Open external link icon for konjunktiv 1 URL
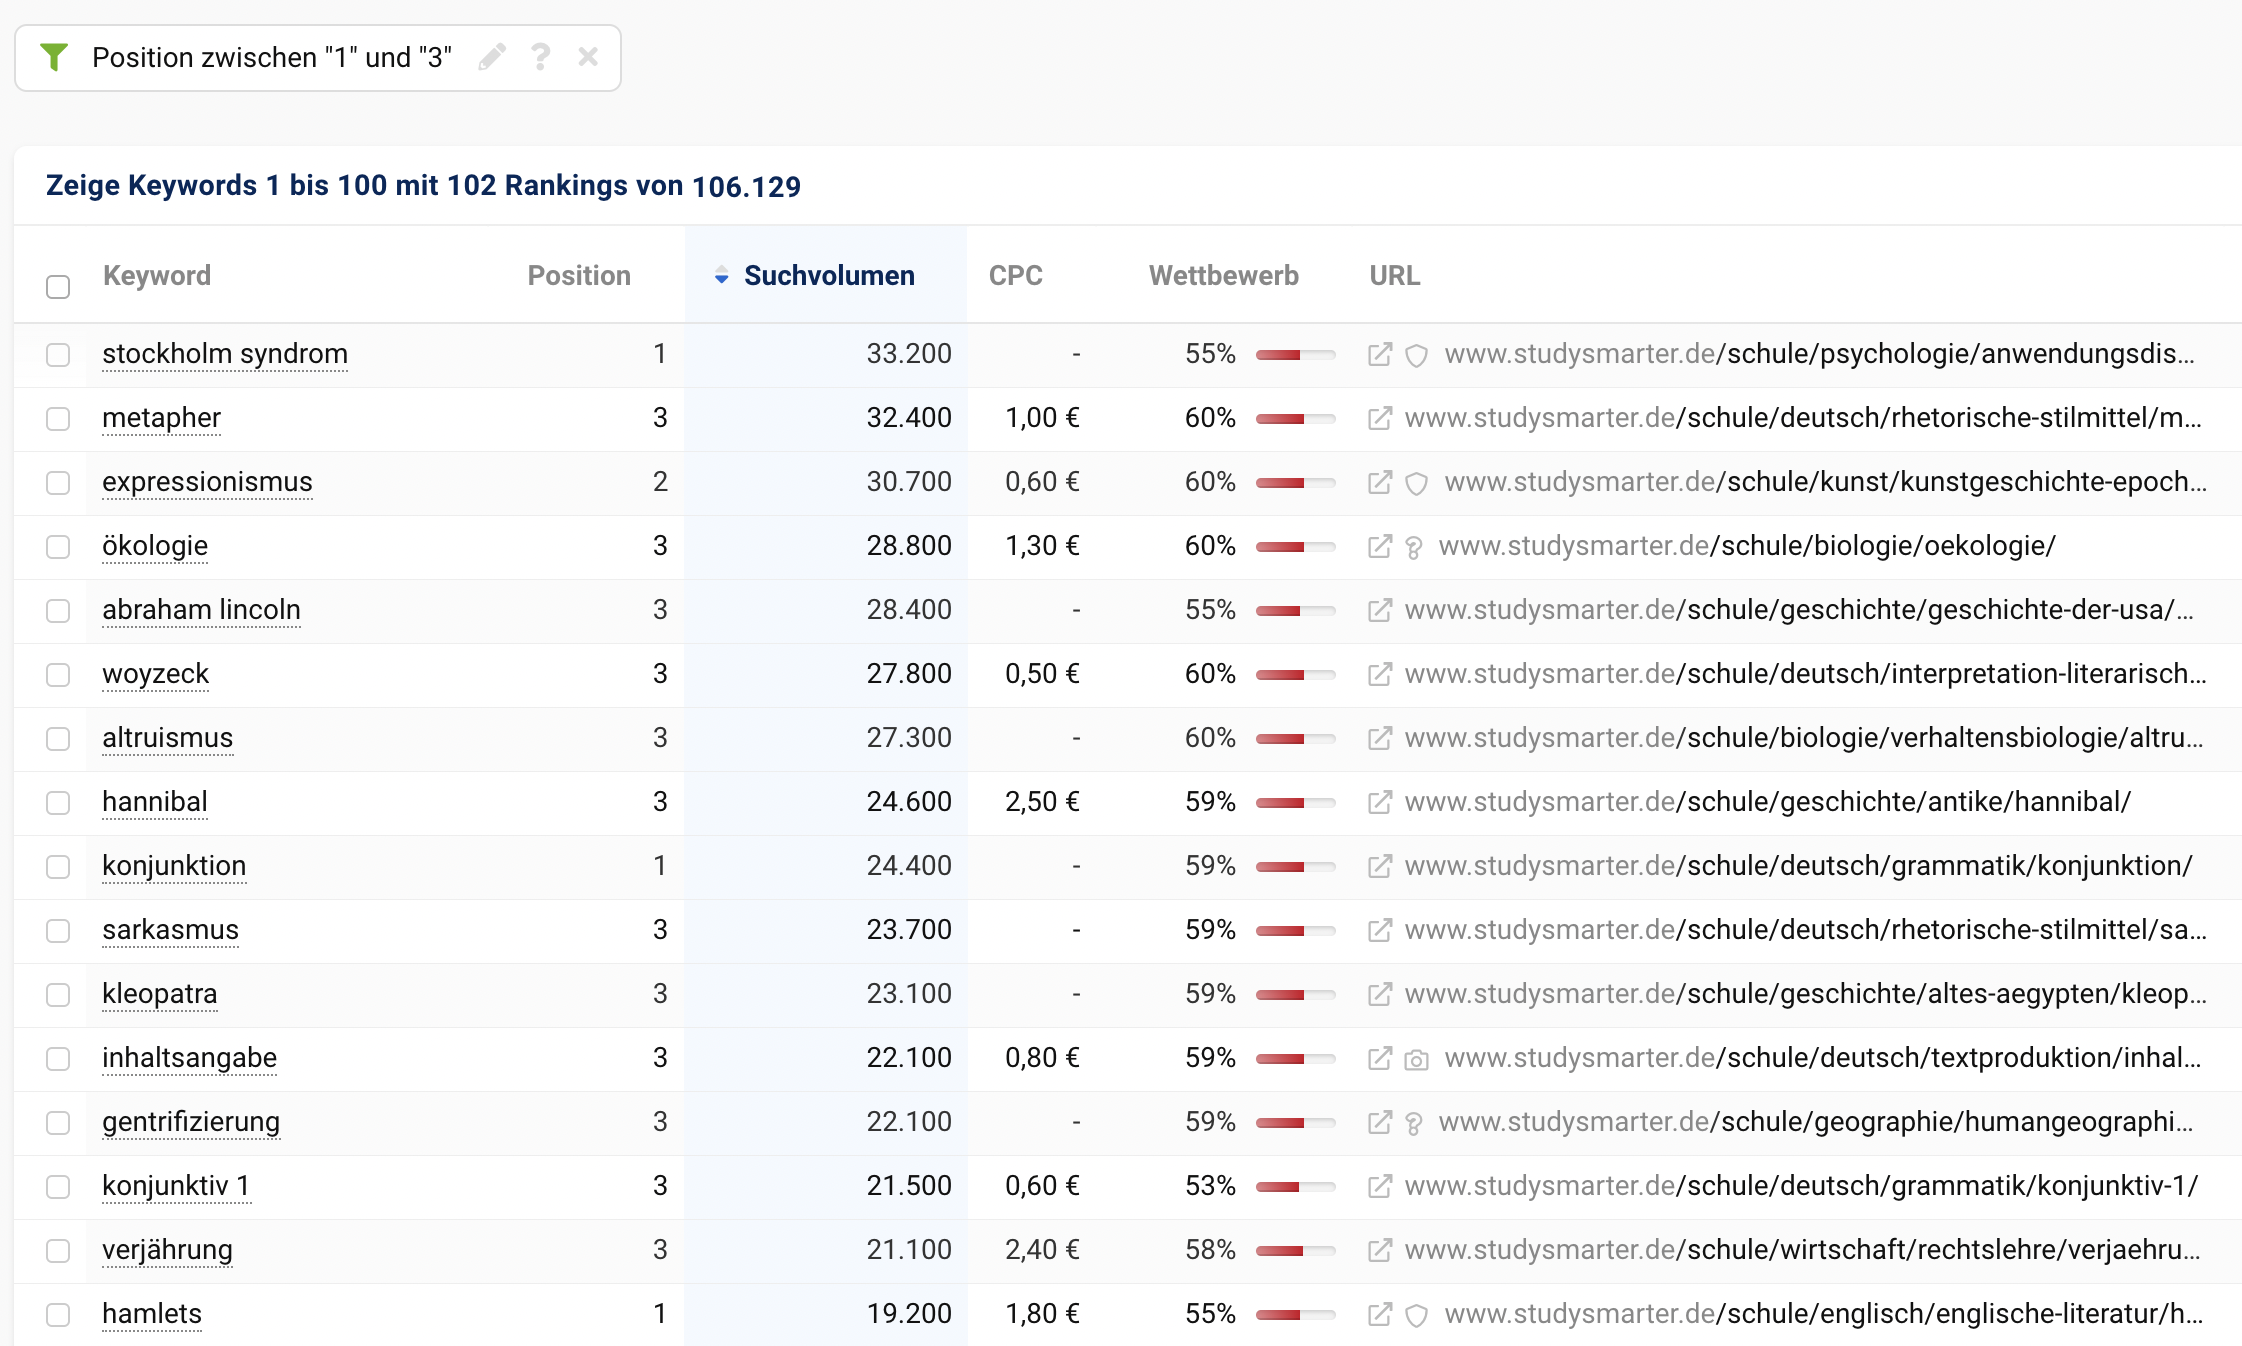Screen dimensions: 2242x1346 click(x=1380, y=1186)
